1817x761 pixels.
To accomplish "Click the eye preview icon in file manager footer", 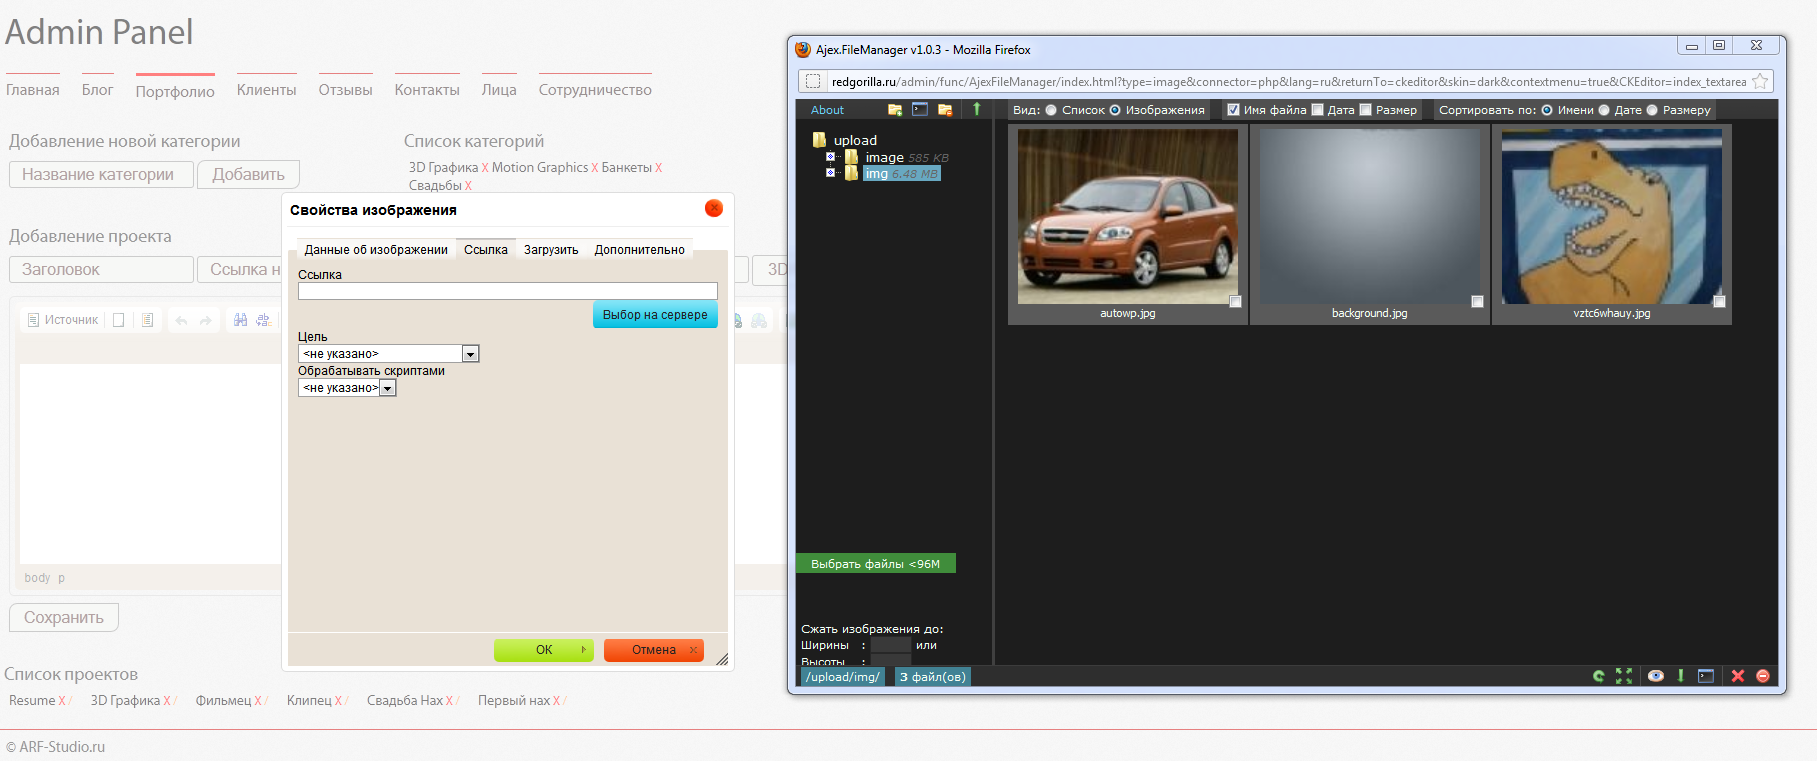I will click(x=1656, y=676).
